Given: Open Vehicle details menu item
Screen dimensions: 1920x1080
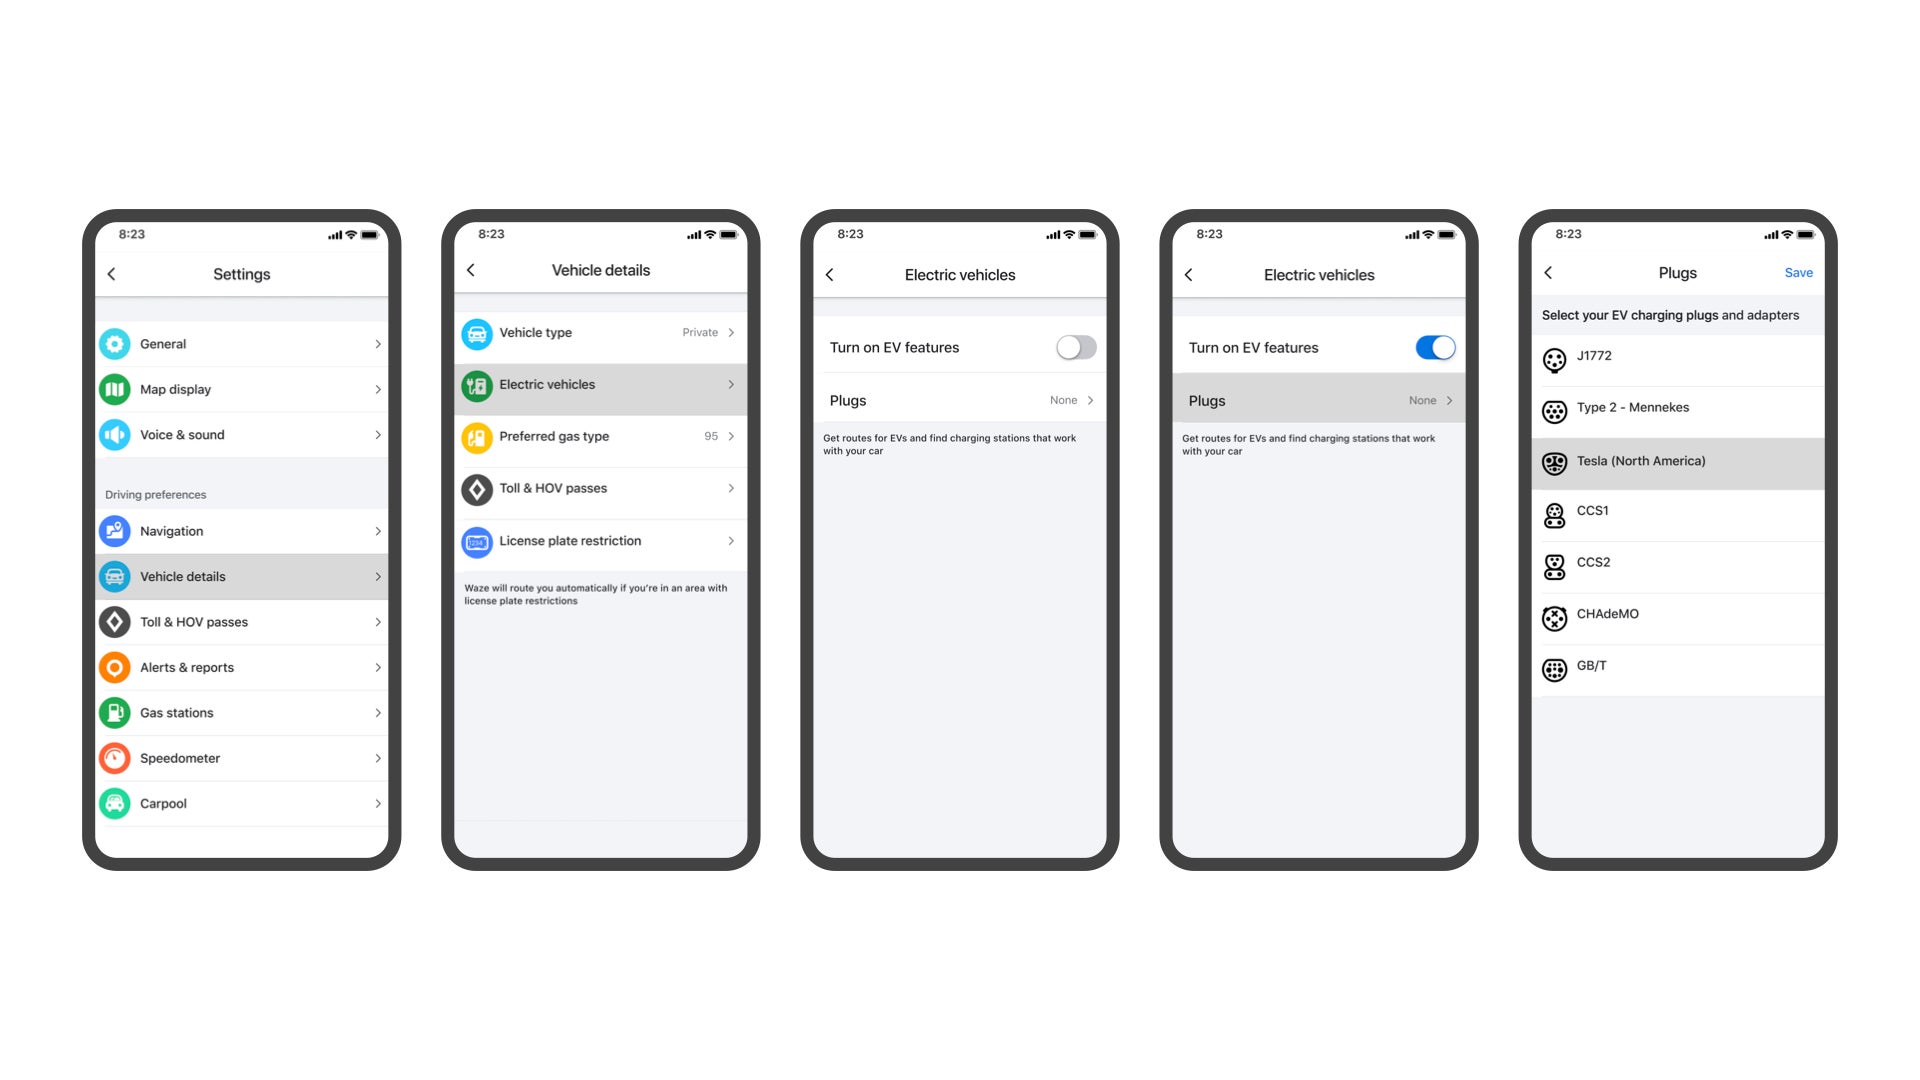Looking at the screenshot, I should pos(241,576).
